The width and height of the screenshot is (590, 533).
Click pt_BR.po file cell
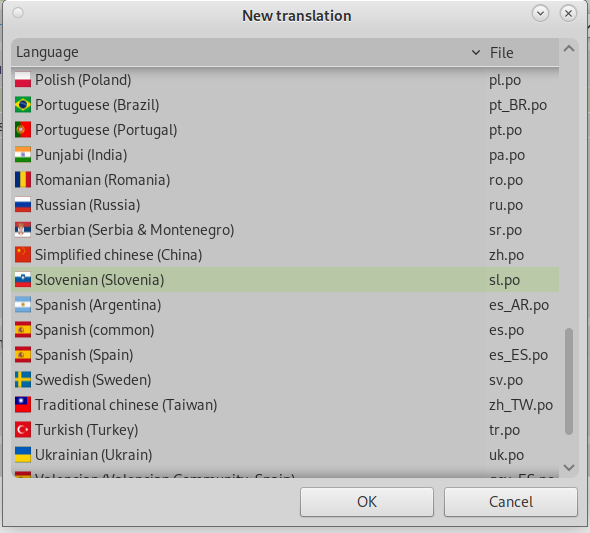[x=518, y=105]
